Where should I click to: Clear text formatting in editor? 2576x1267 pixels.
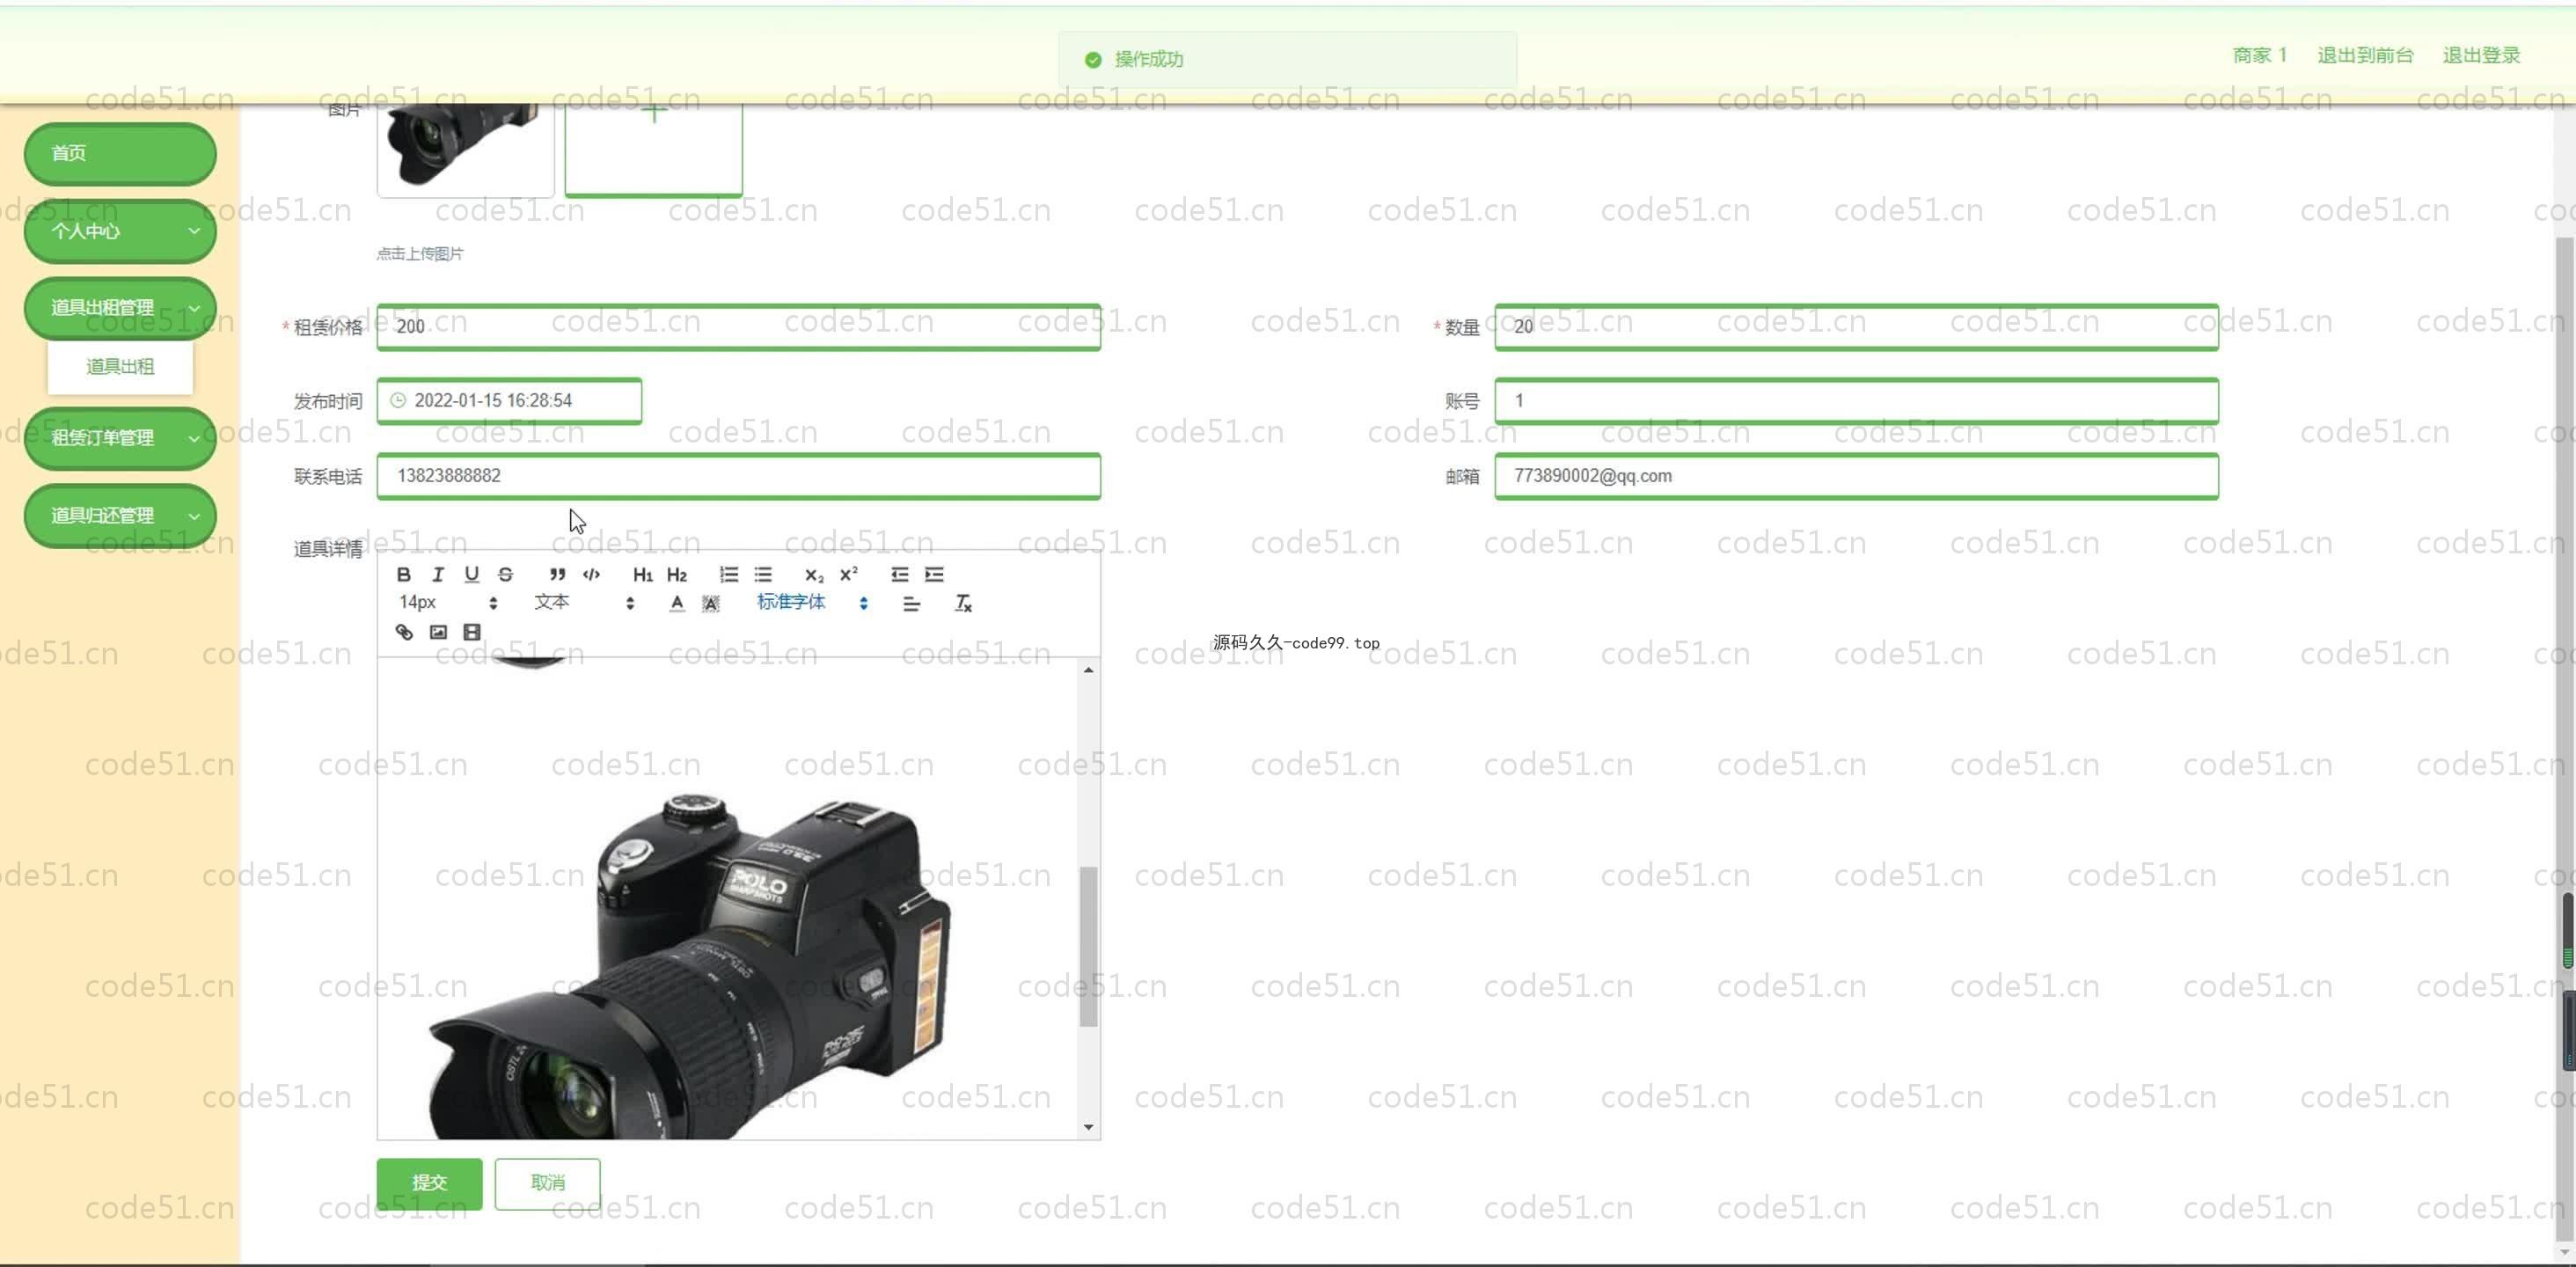click(x=963, y=603)
